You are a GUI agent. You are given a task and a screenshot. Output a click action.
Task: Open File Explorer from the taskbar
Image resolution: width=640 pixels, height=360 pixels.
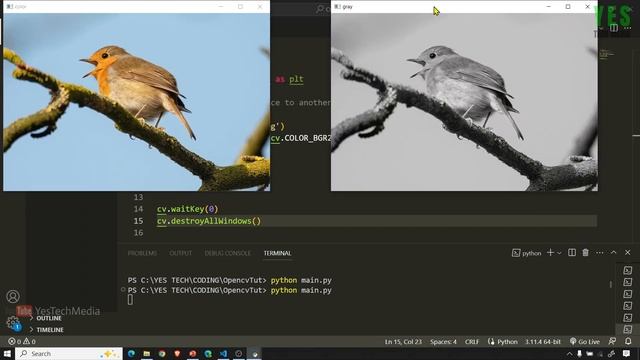coord(147,354)
